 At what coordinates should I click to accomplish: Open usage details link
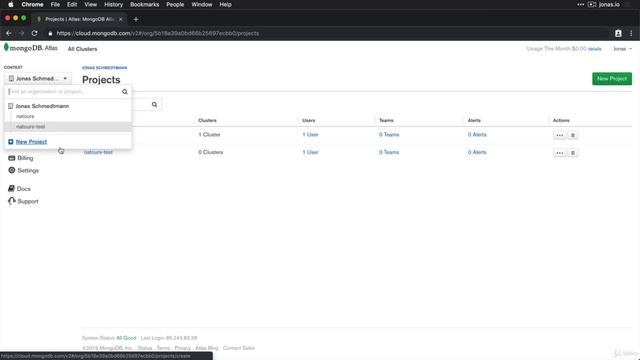[595, 49]
